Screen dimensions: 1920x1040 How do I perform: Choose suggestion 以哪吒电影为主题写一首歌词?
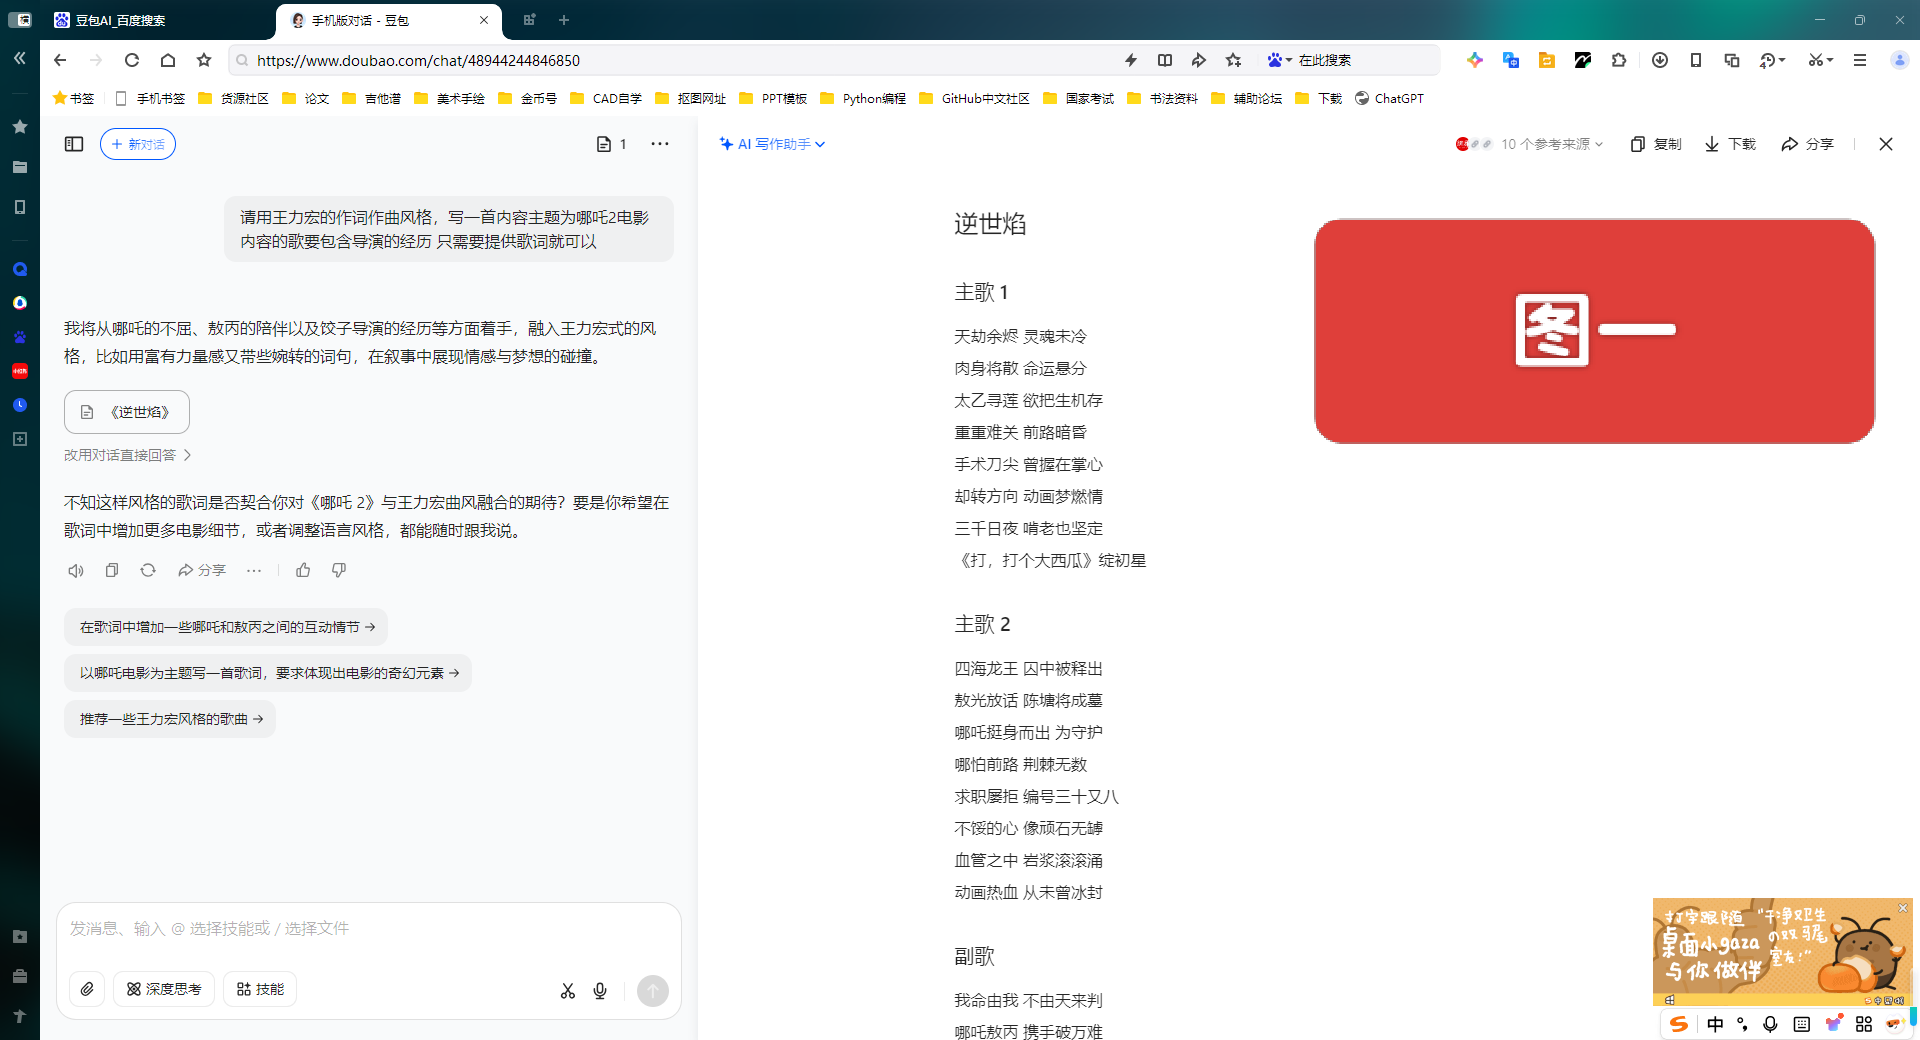click(x=268, y=673)
